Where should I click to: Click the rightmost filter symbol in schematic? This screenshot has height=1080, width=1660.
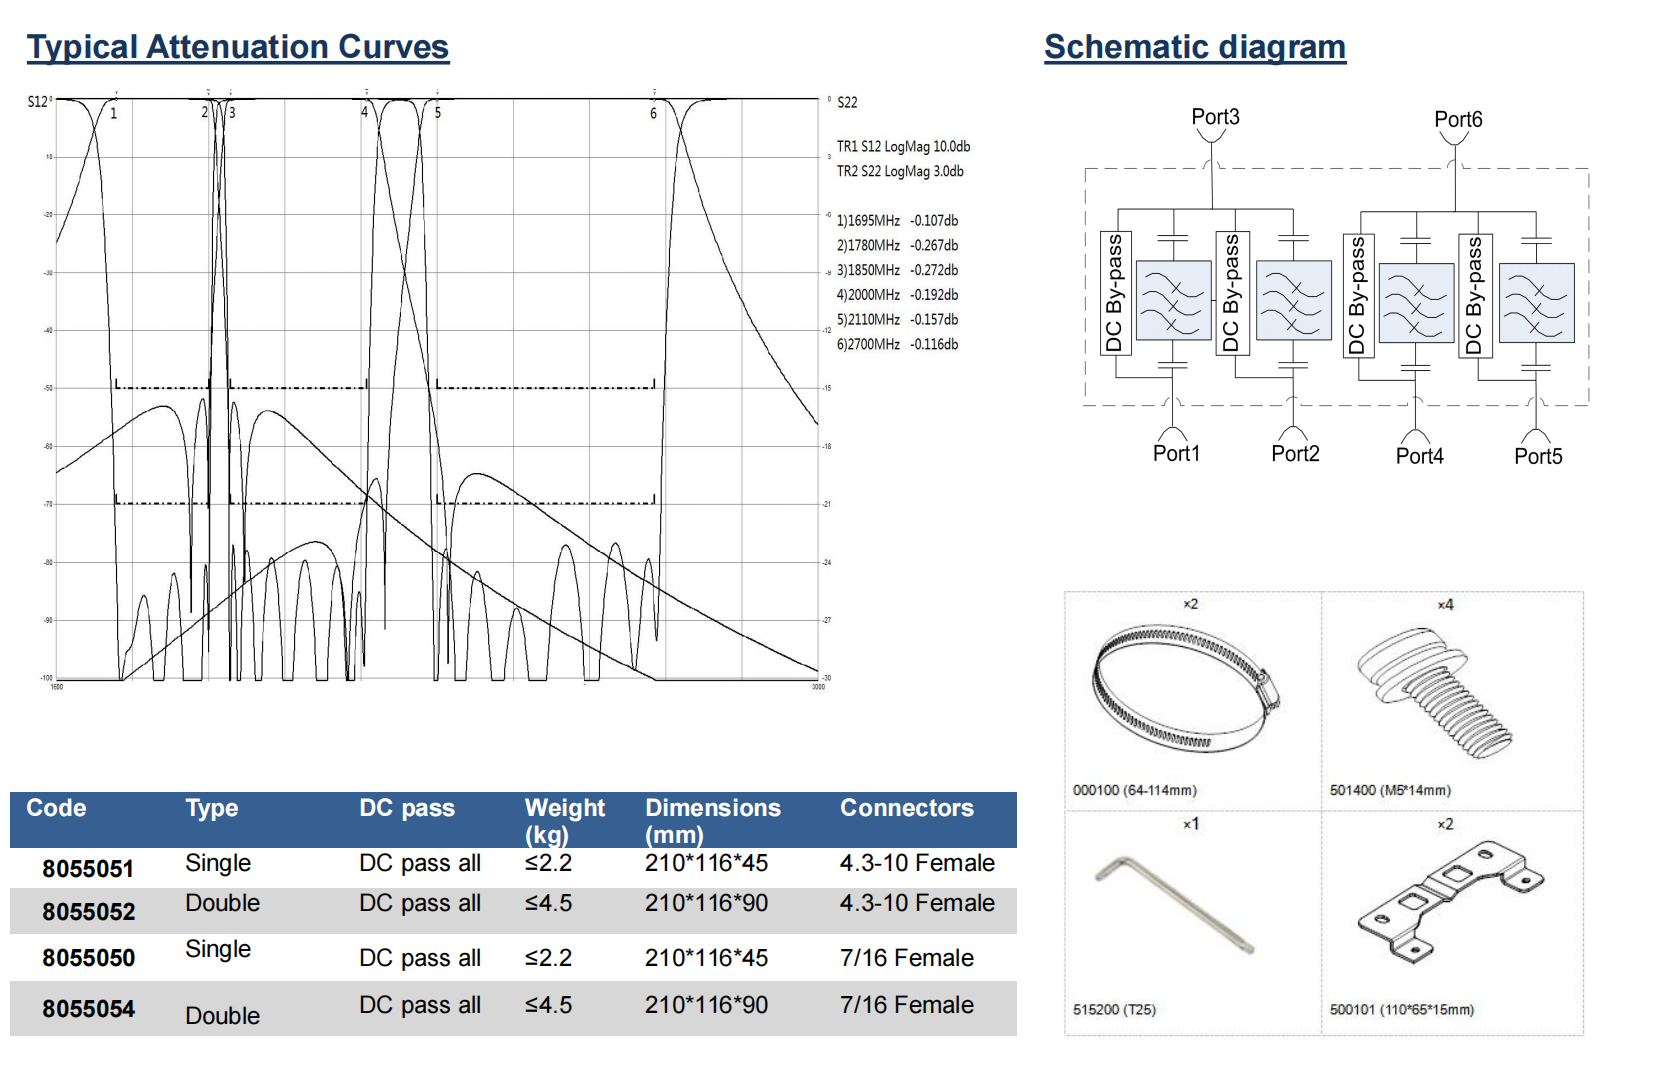(1537, 303)
